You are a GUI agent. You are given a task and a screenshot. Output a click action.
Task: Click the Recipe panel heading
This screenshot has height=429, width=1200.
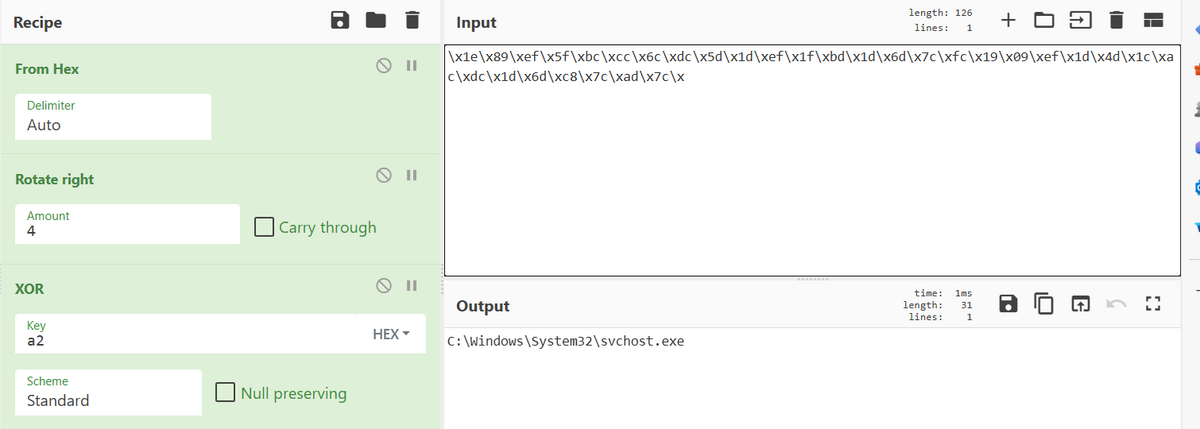click(36, 21)
